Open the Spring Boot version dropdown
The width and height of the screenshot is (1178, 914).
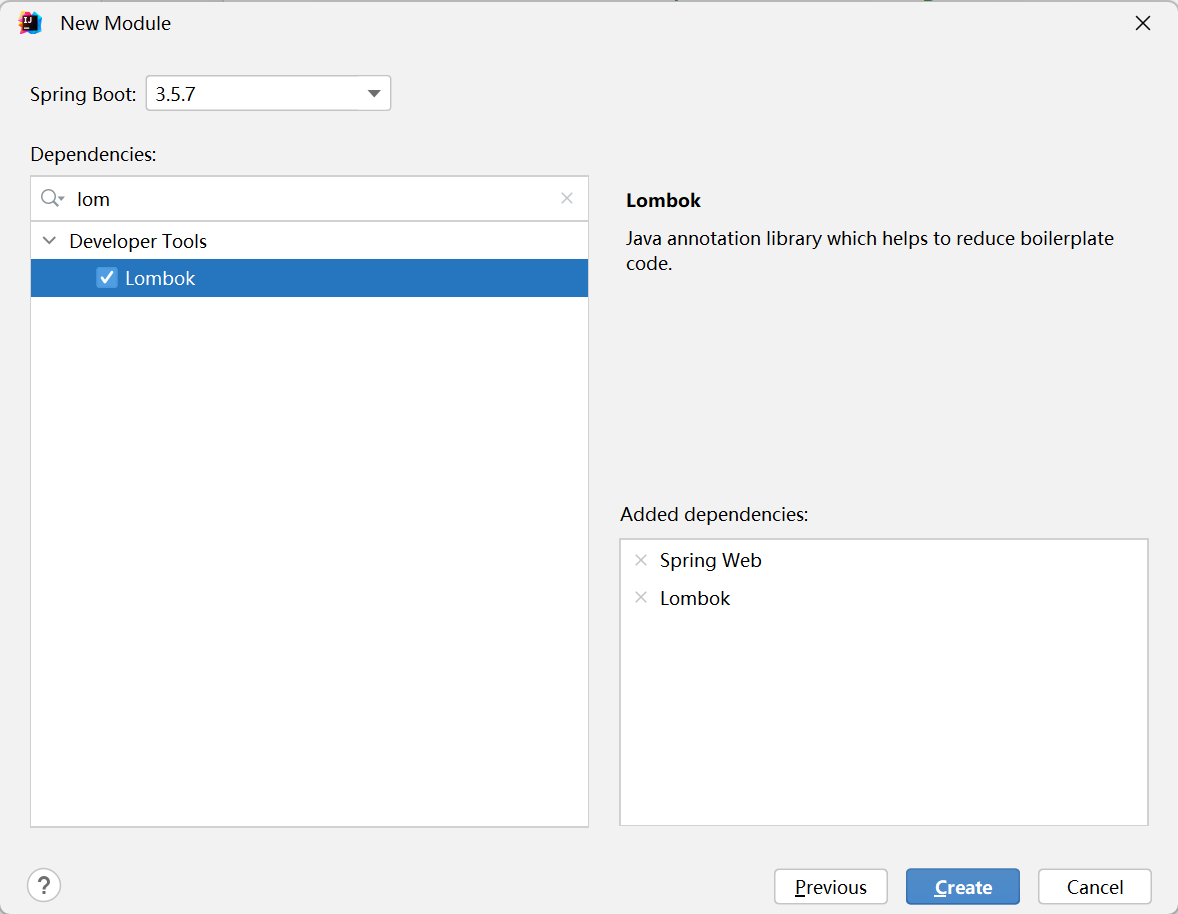[x=268, y=93]
